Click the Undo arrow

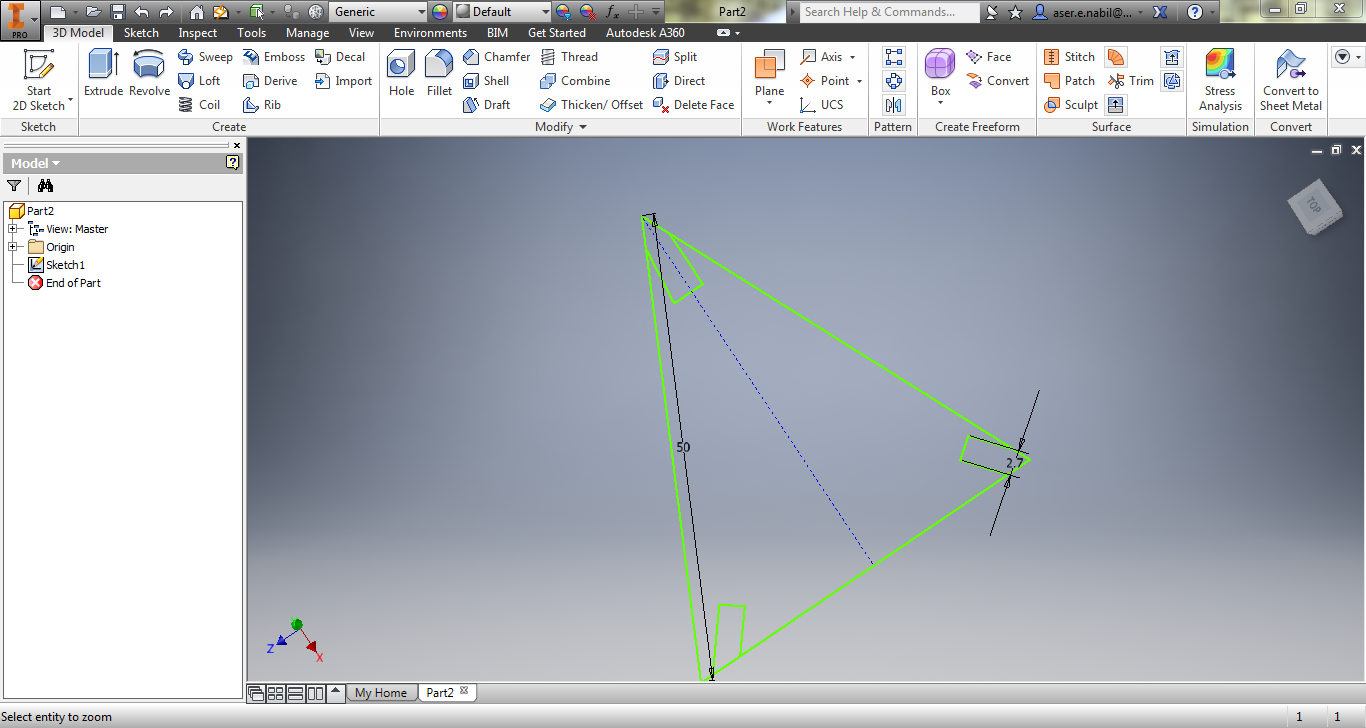142,12
